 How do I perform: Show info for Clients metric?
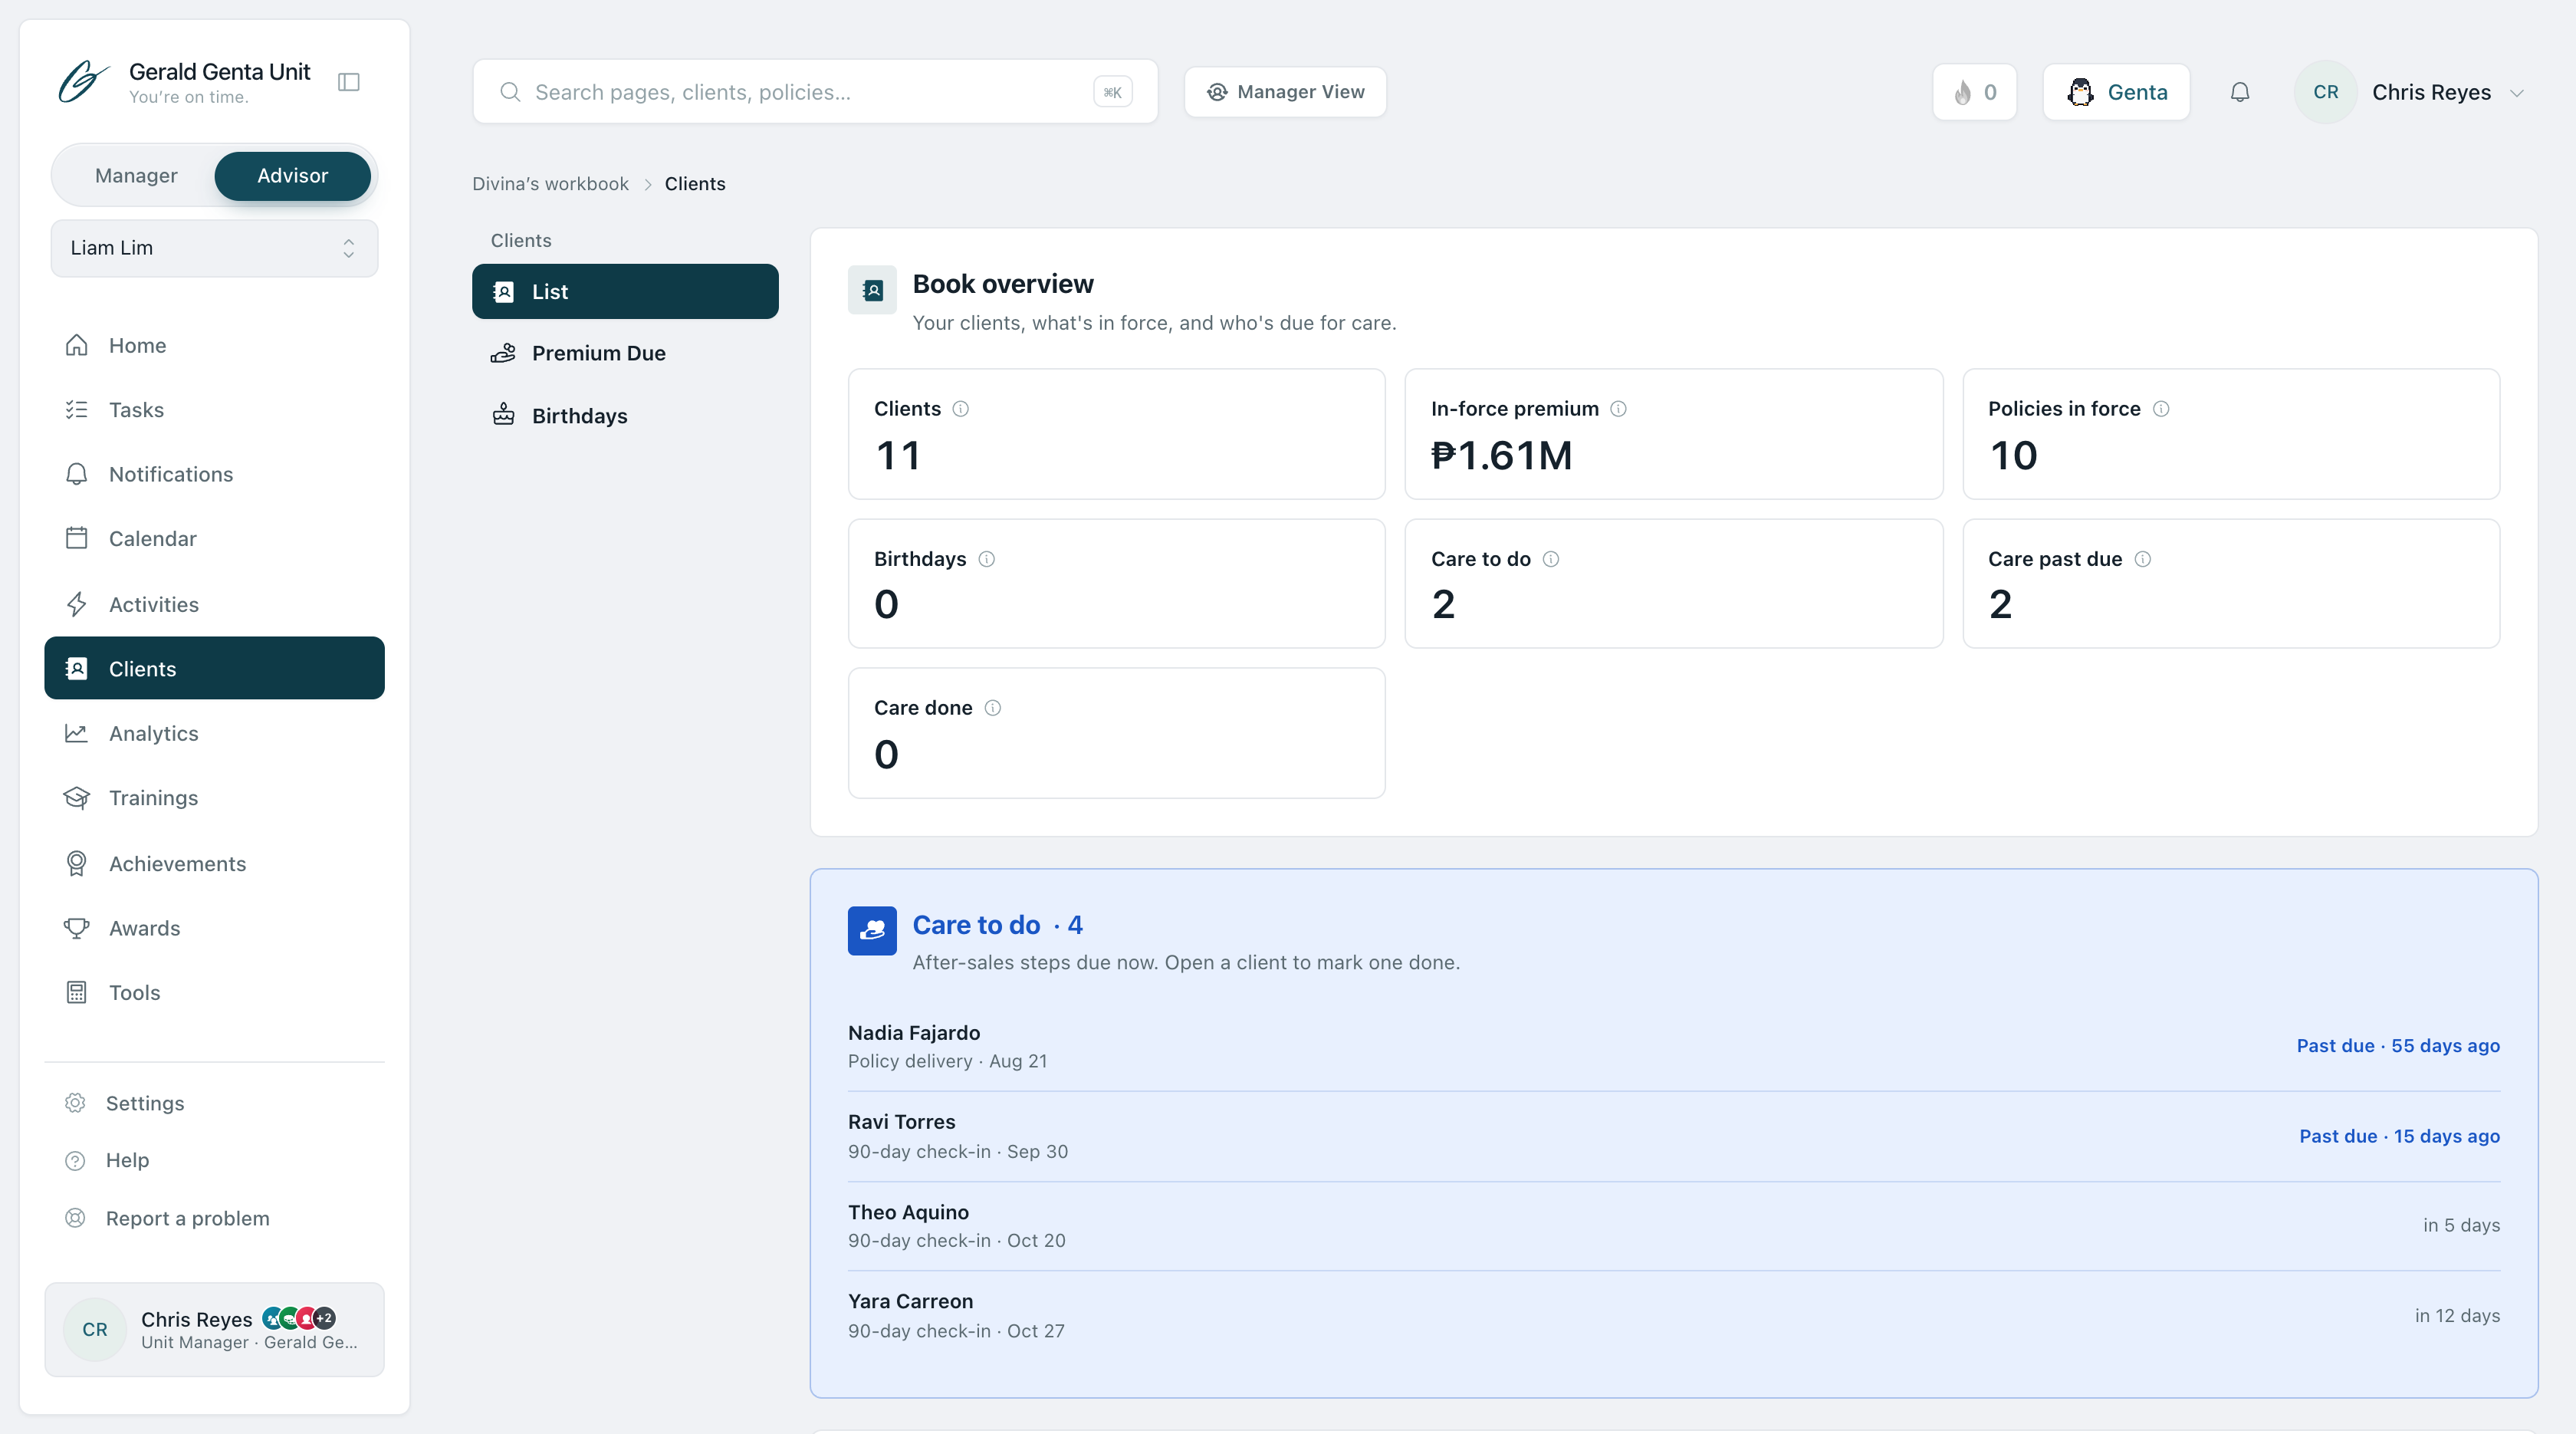point(960,409)
